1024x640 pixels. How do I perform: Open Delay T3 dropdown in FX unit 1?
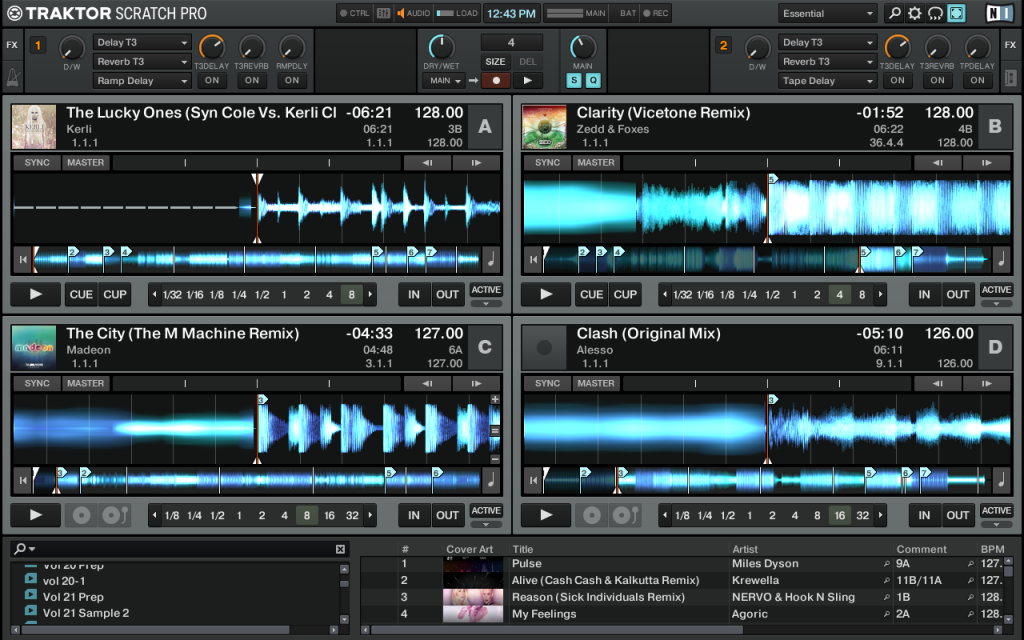142,42
